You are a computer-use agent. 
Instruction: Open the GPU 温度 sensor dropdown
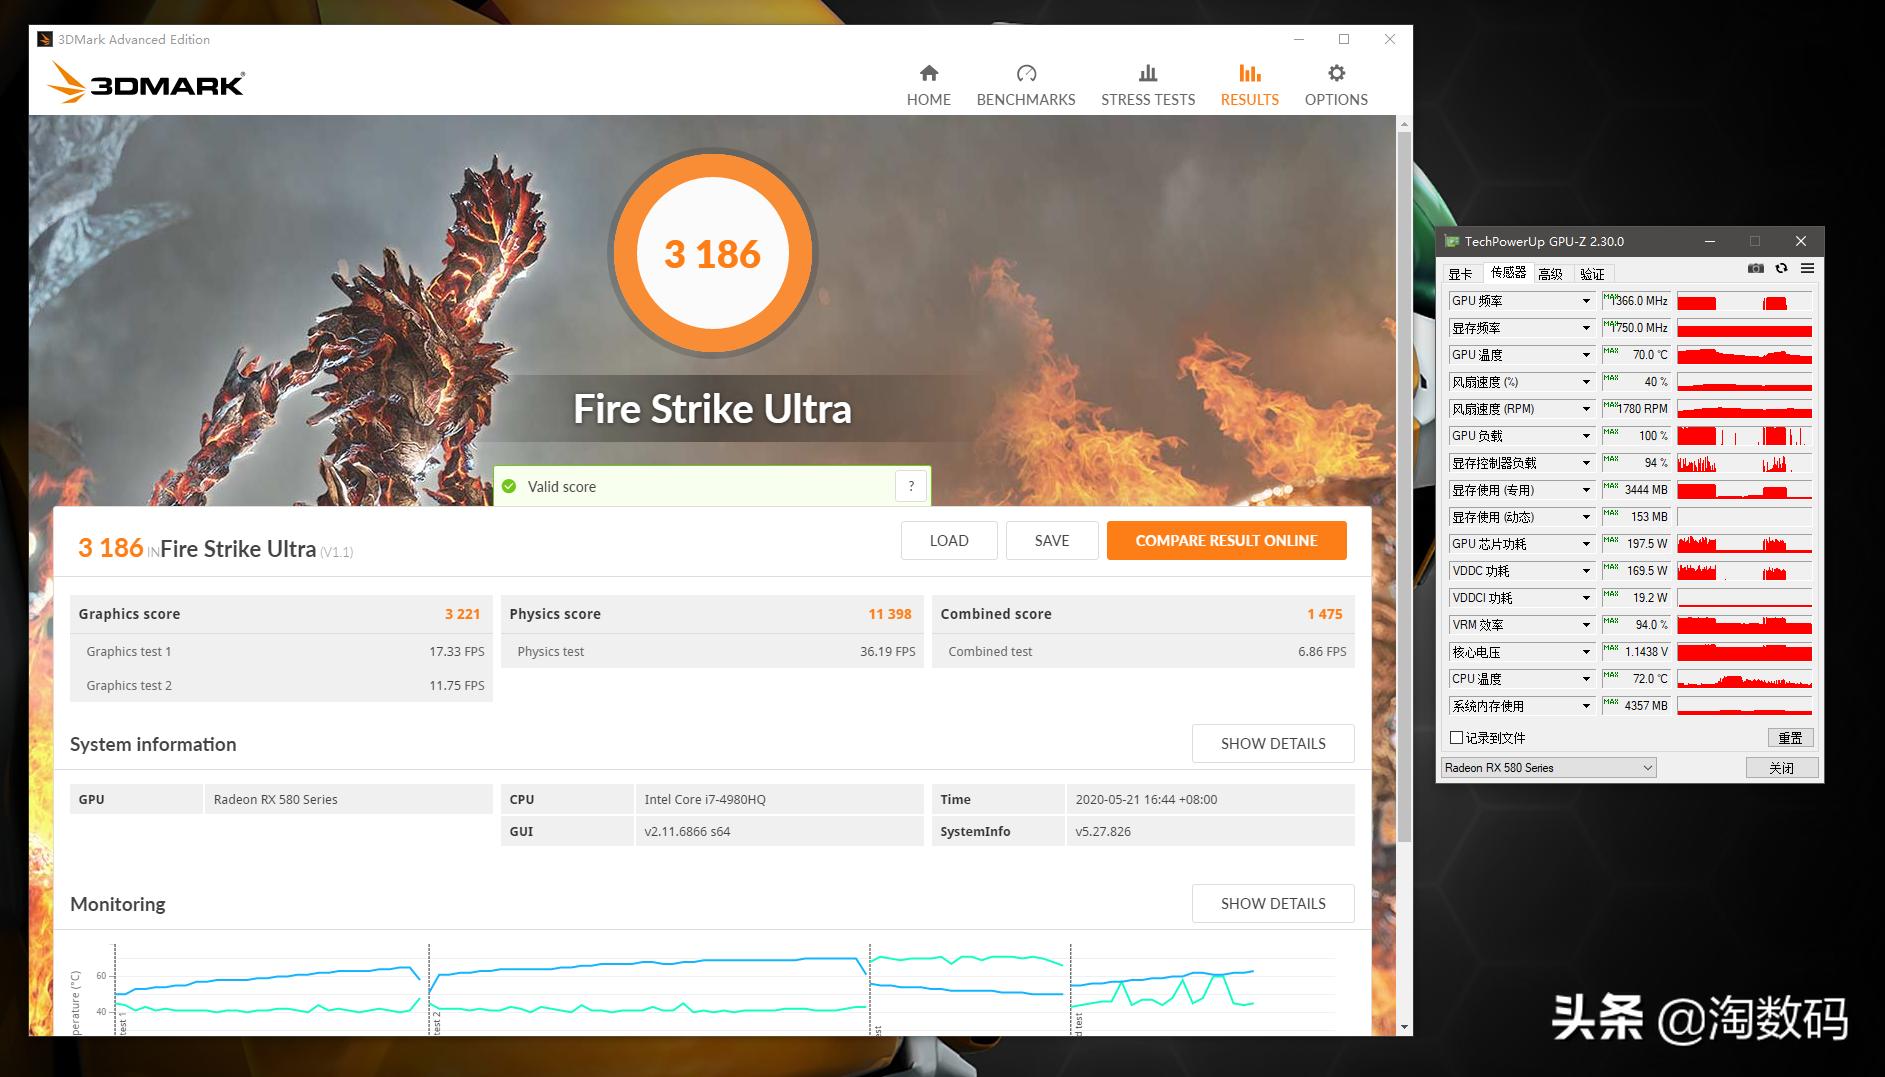1585,355
